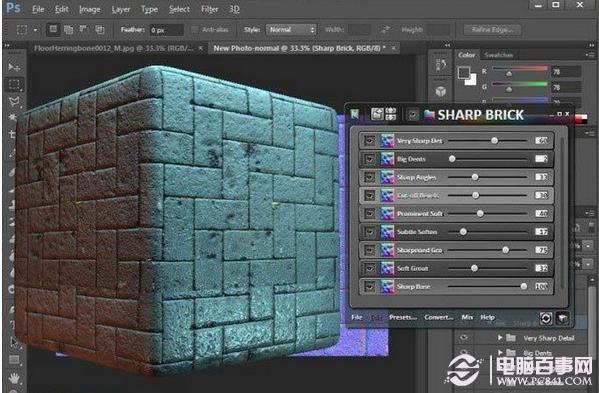
Task: Toggle visibility eye of Big Dents row
Action: pyautogui.click(x=369, y=159)
